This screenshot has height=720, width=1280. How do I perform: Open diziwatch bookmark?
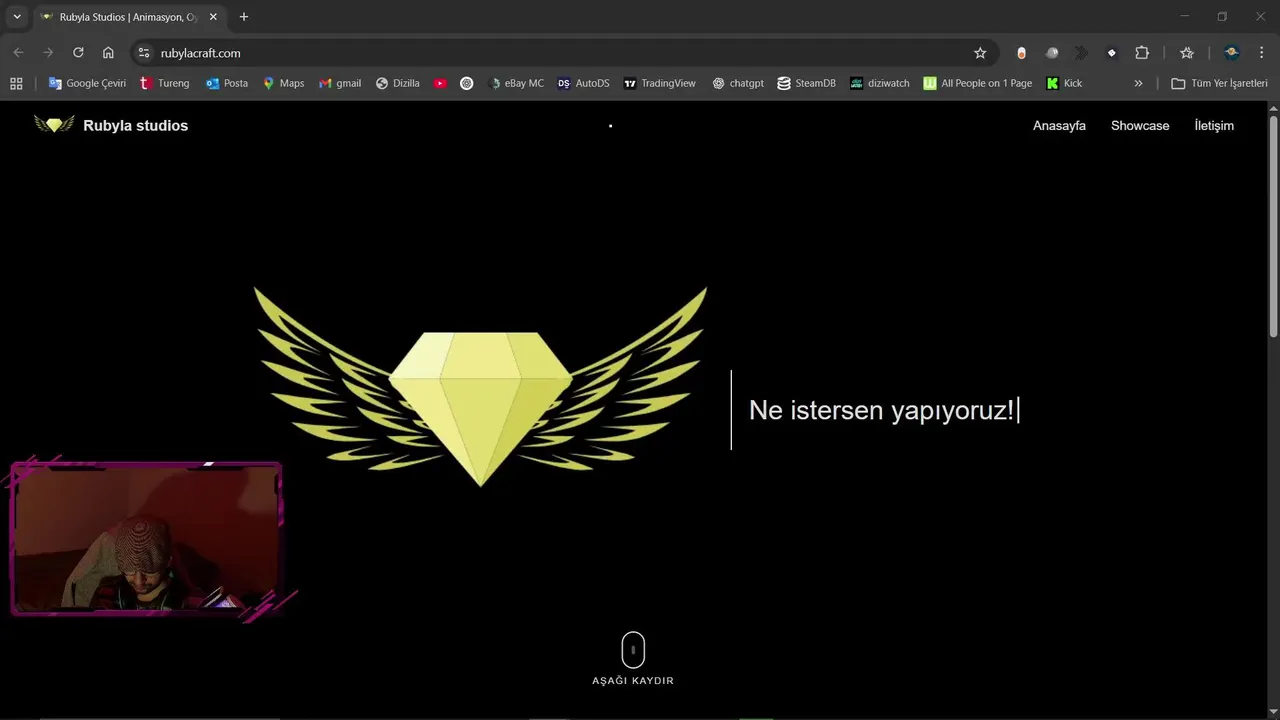tap(880, 83)
